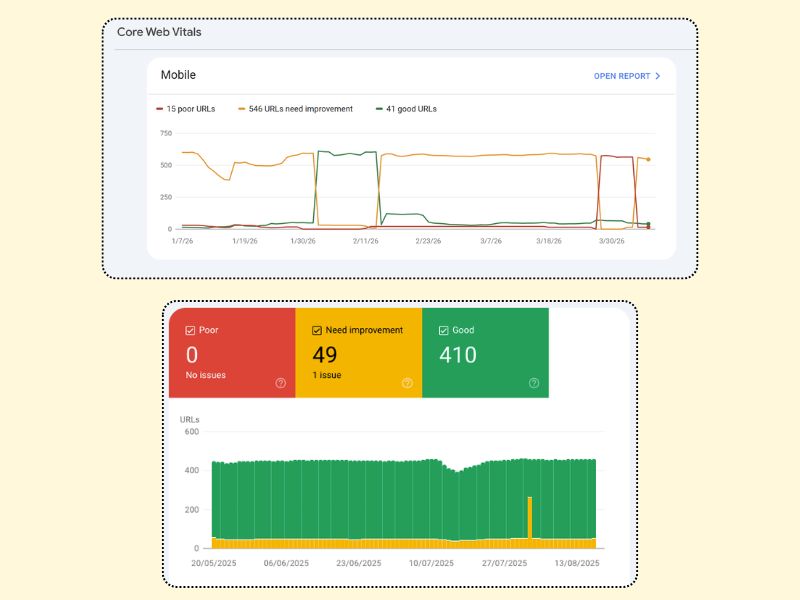The image size is (800, 600).
Task: Click the 27/07/2025 date axis label
Action: (504, 563)
